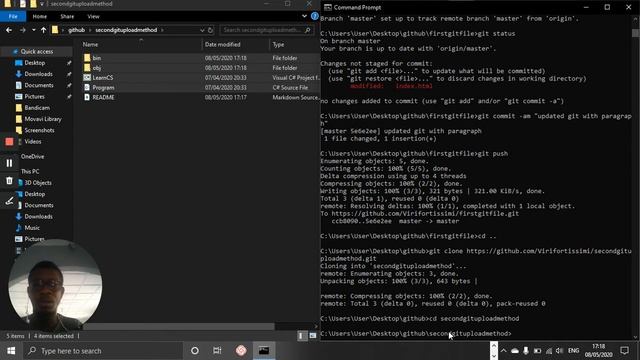This screenshot has width=640, height=360.
Task: Open the microphone tray icon
Action: (526, 351)
